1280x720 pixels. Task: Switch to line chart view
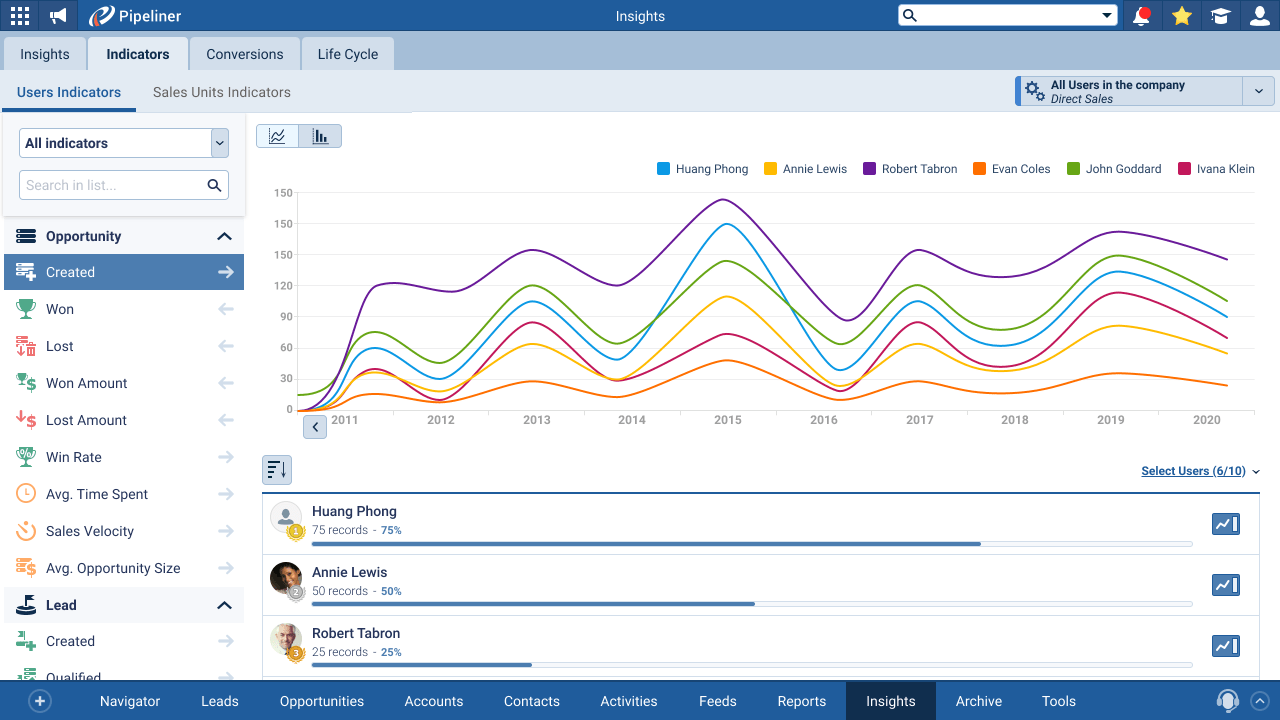(x=278, y=136)
